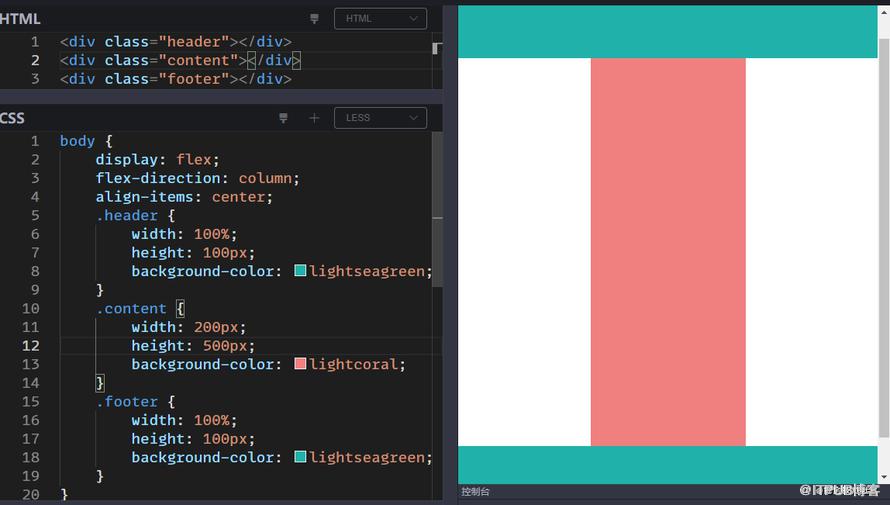Click the lightcoral color swatch
The width and height of the screenshot is (890, 505).
click(300, 363)
